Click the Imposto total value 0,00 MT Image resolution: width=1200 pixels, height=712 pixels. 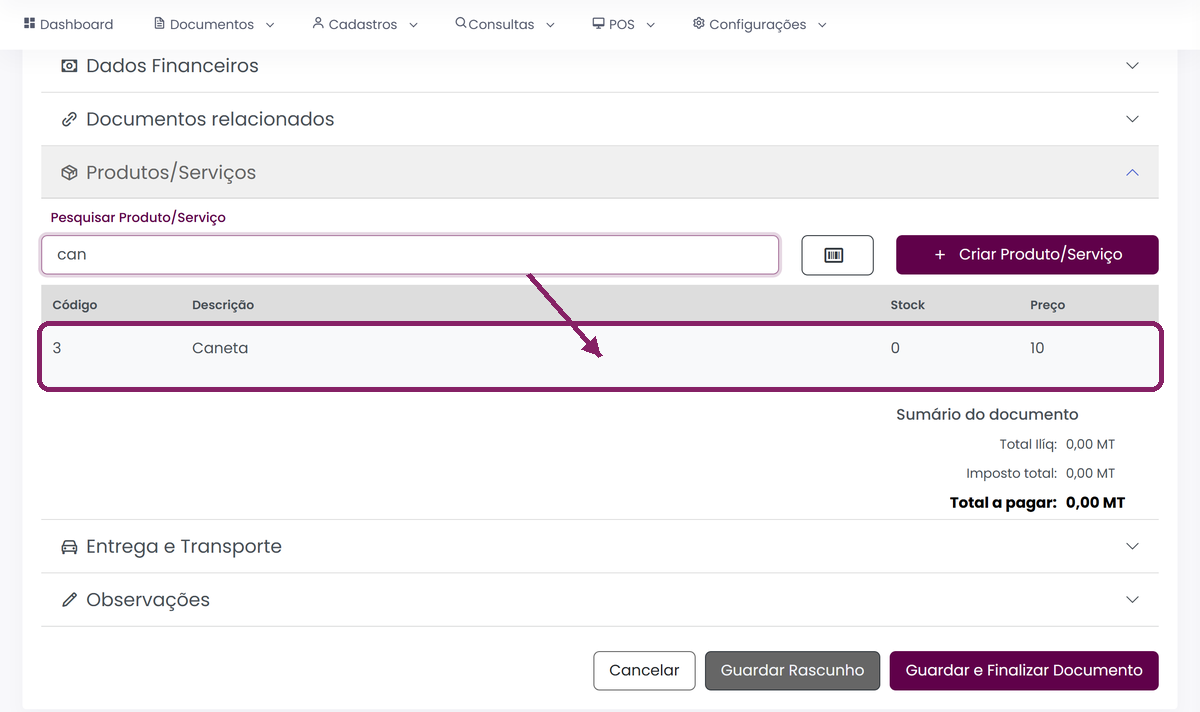[1090, 473]
